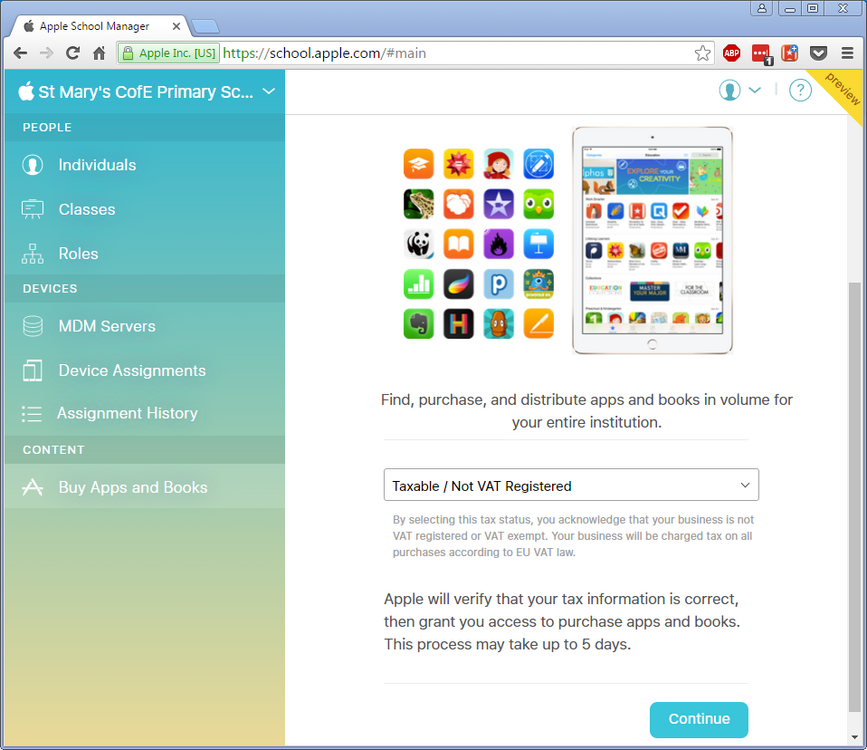Click the MDM Servers database icon
This screenshot has height=750, width=867.
pos(33,326)
